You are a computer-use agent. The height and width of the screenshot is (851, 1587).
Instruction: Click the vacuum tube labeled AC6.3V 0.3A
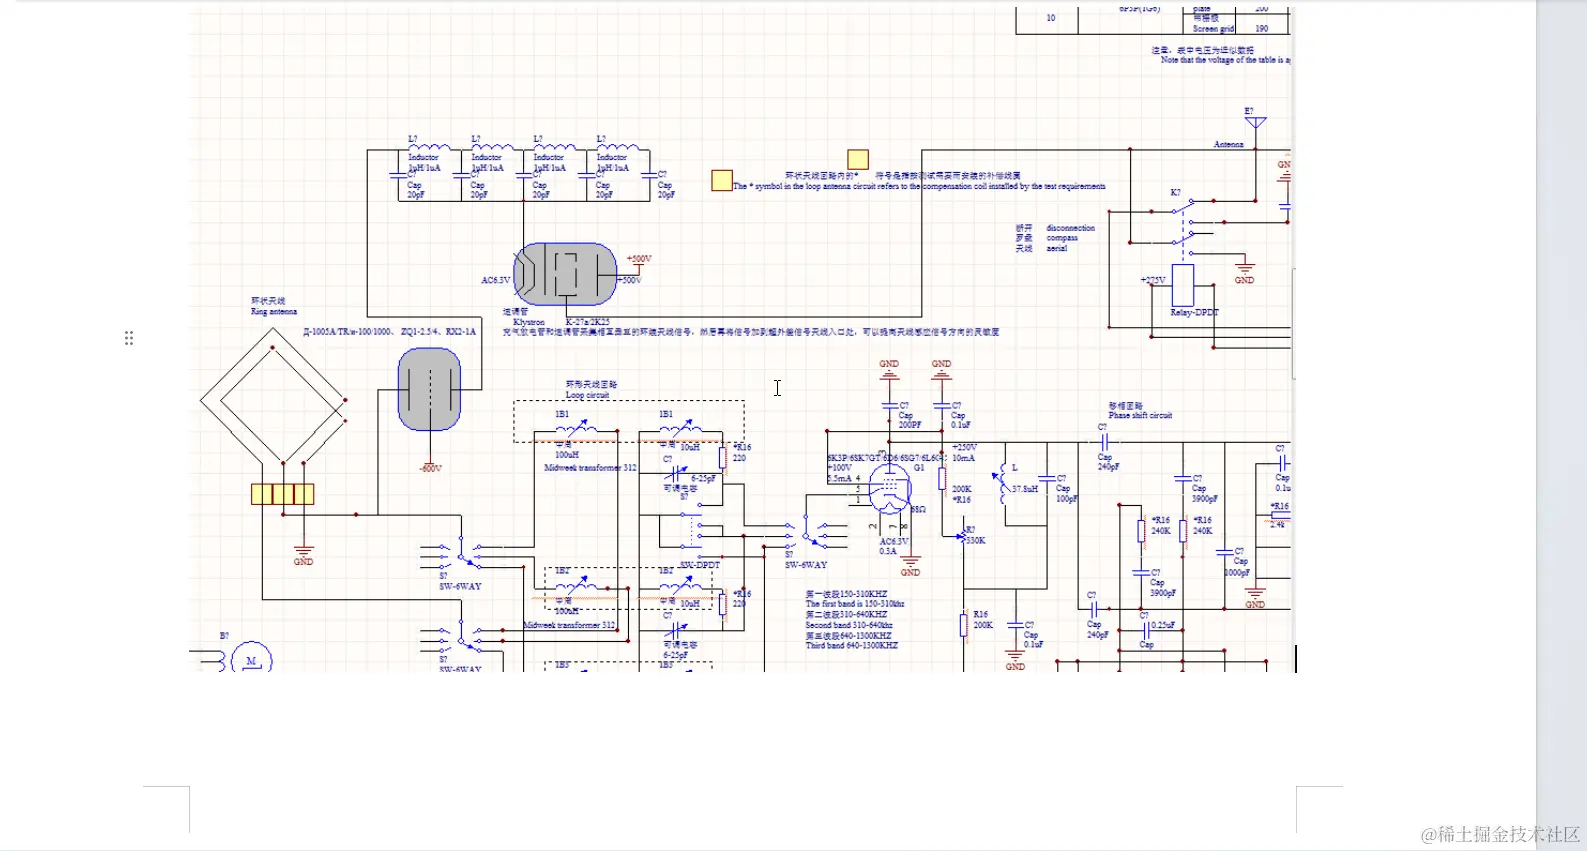coord(889,490)
